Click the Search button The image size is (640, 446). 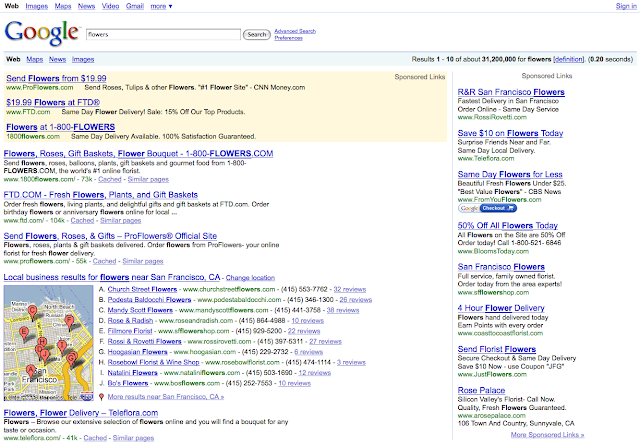pos(257,35)
